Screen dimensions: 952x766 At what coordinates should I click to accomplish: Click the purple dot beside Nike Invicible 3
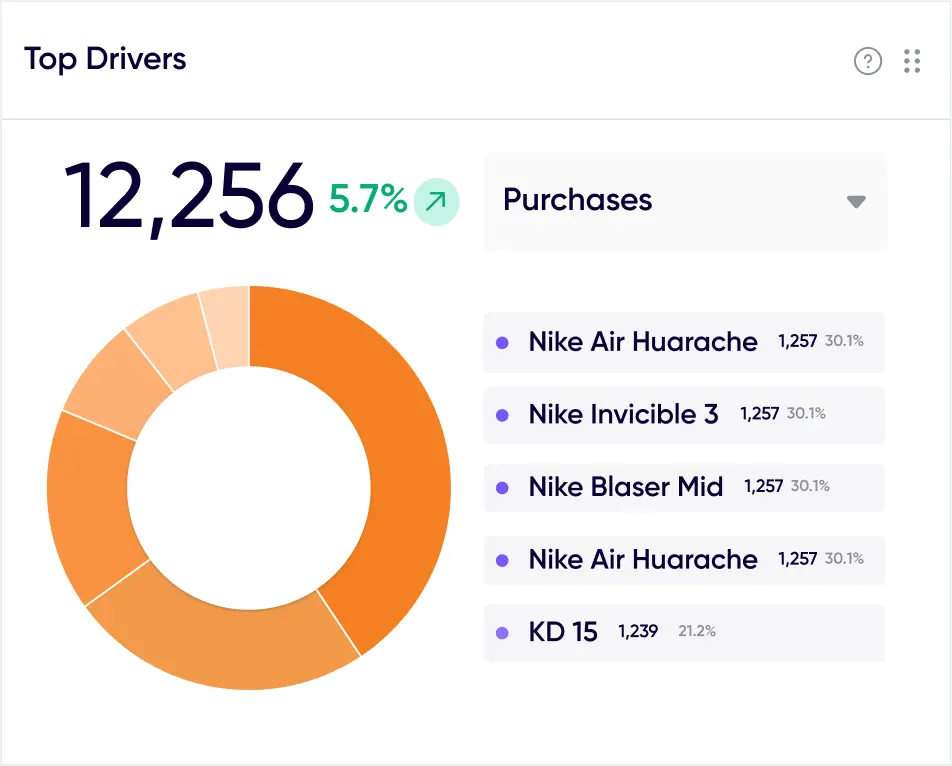click(502, 415)
